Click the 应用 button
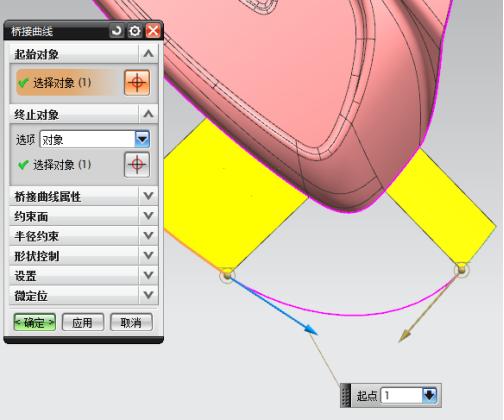The width and height of the screenshot is (504, 420). (x=83, y=322)
